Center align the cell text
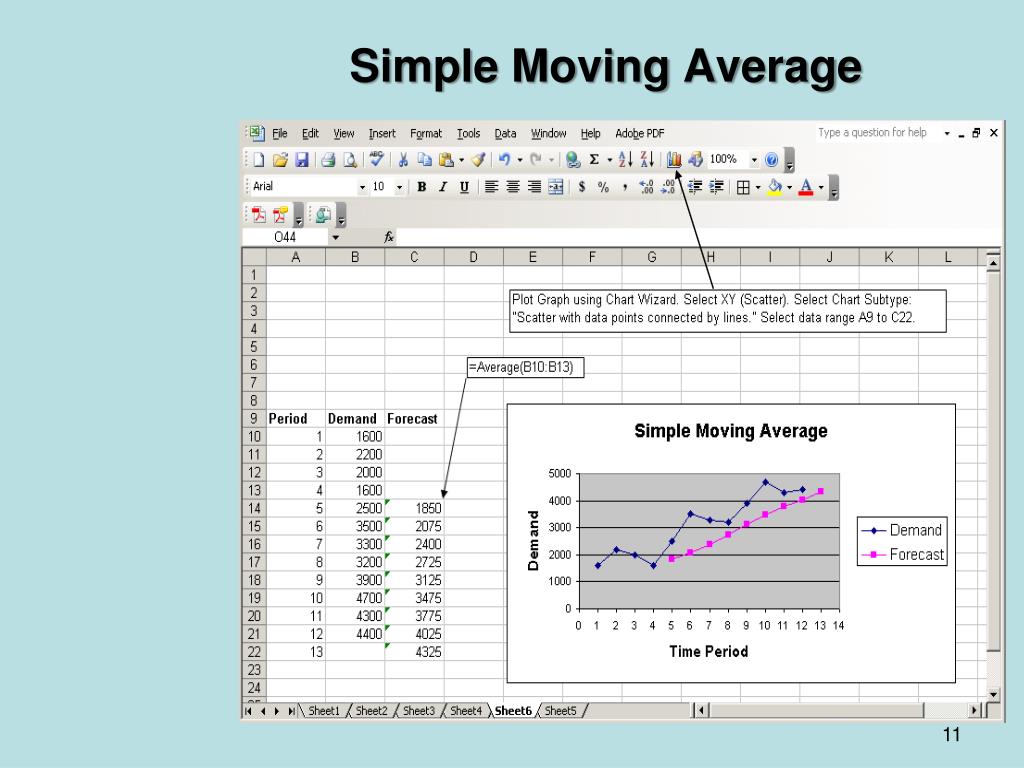This screenshot has height=768, width=1024. 513,187
